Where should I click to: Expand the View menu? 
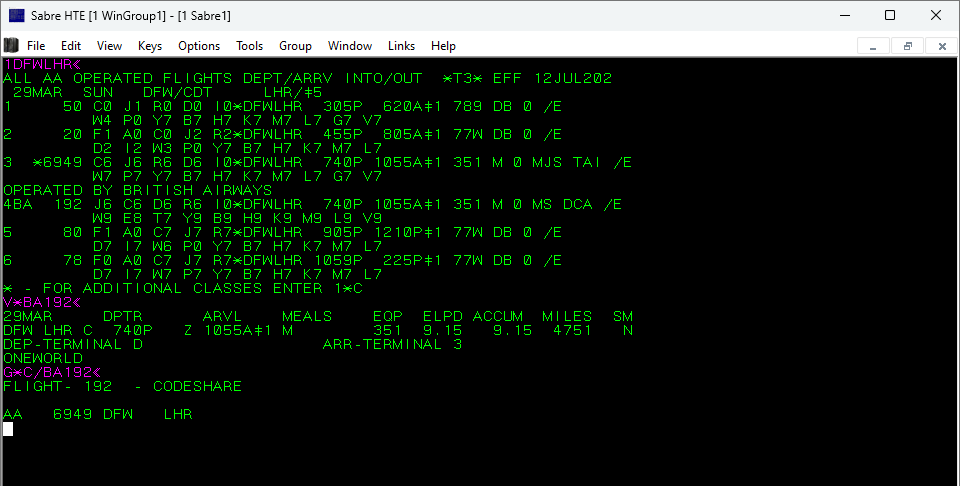coord(109,46)
